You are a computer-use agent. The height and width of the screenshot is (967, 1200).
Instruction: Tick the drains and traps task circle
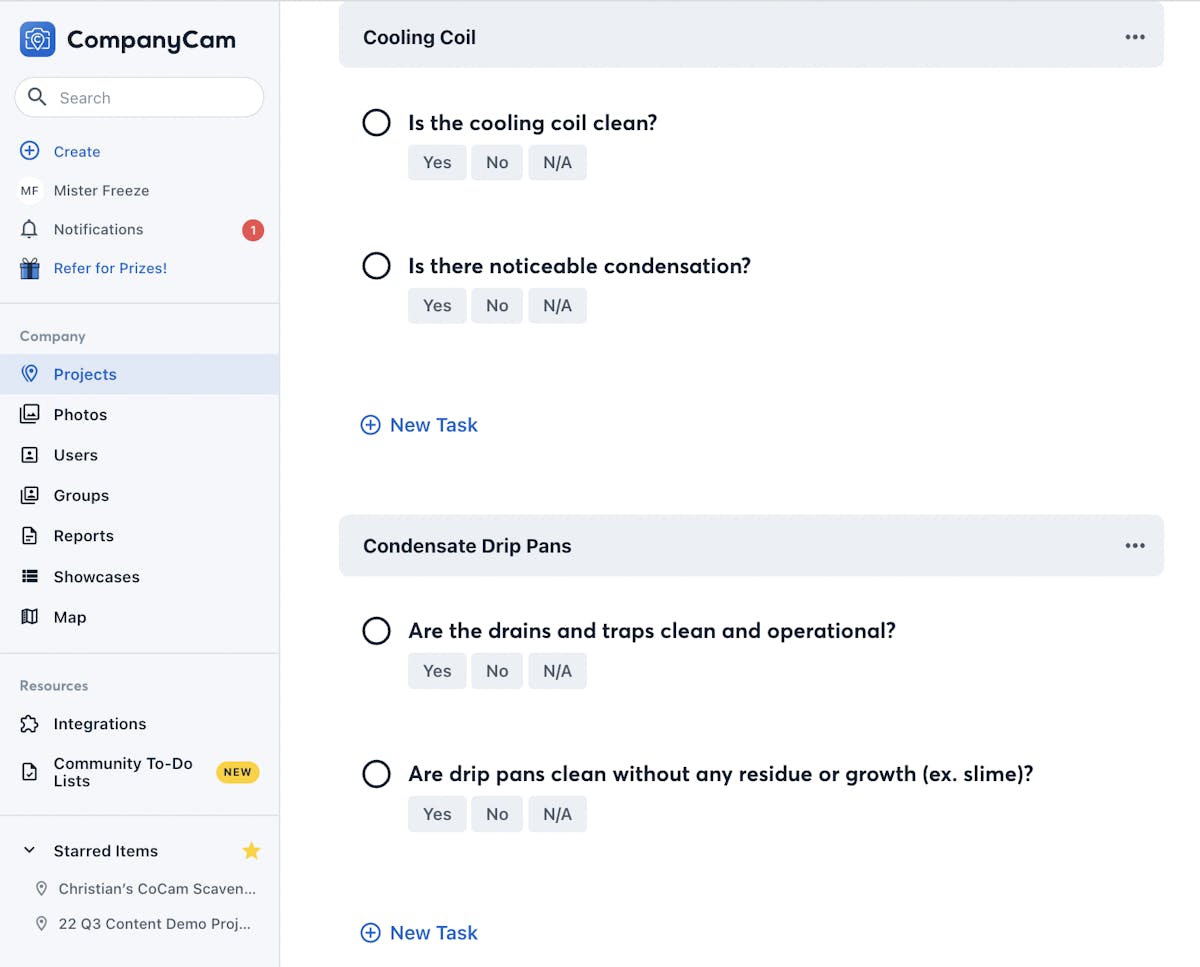376,631
